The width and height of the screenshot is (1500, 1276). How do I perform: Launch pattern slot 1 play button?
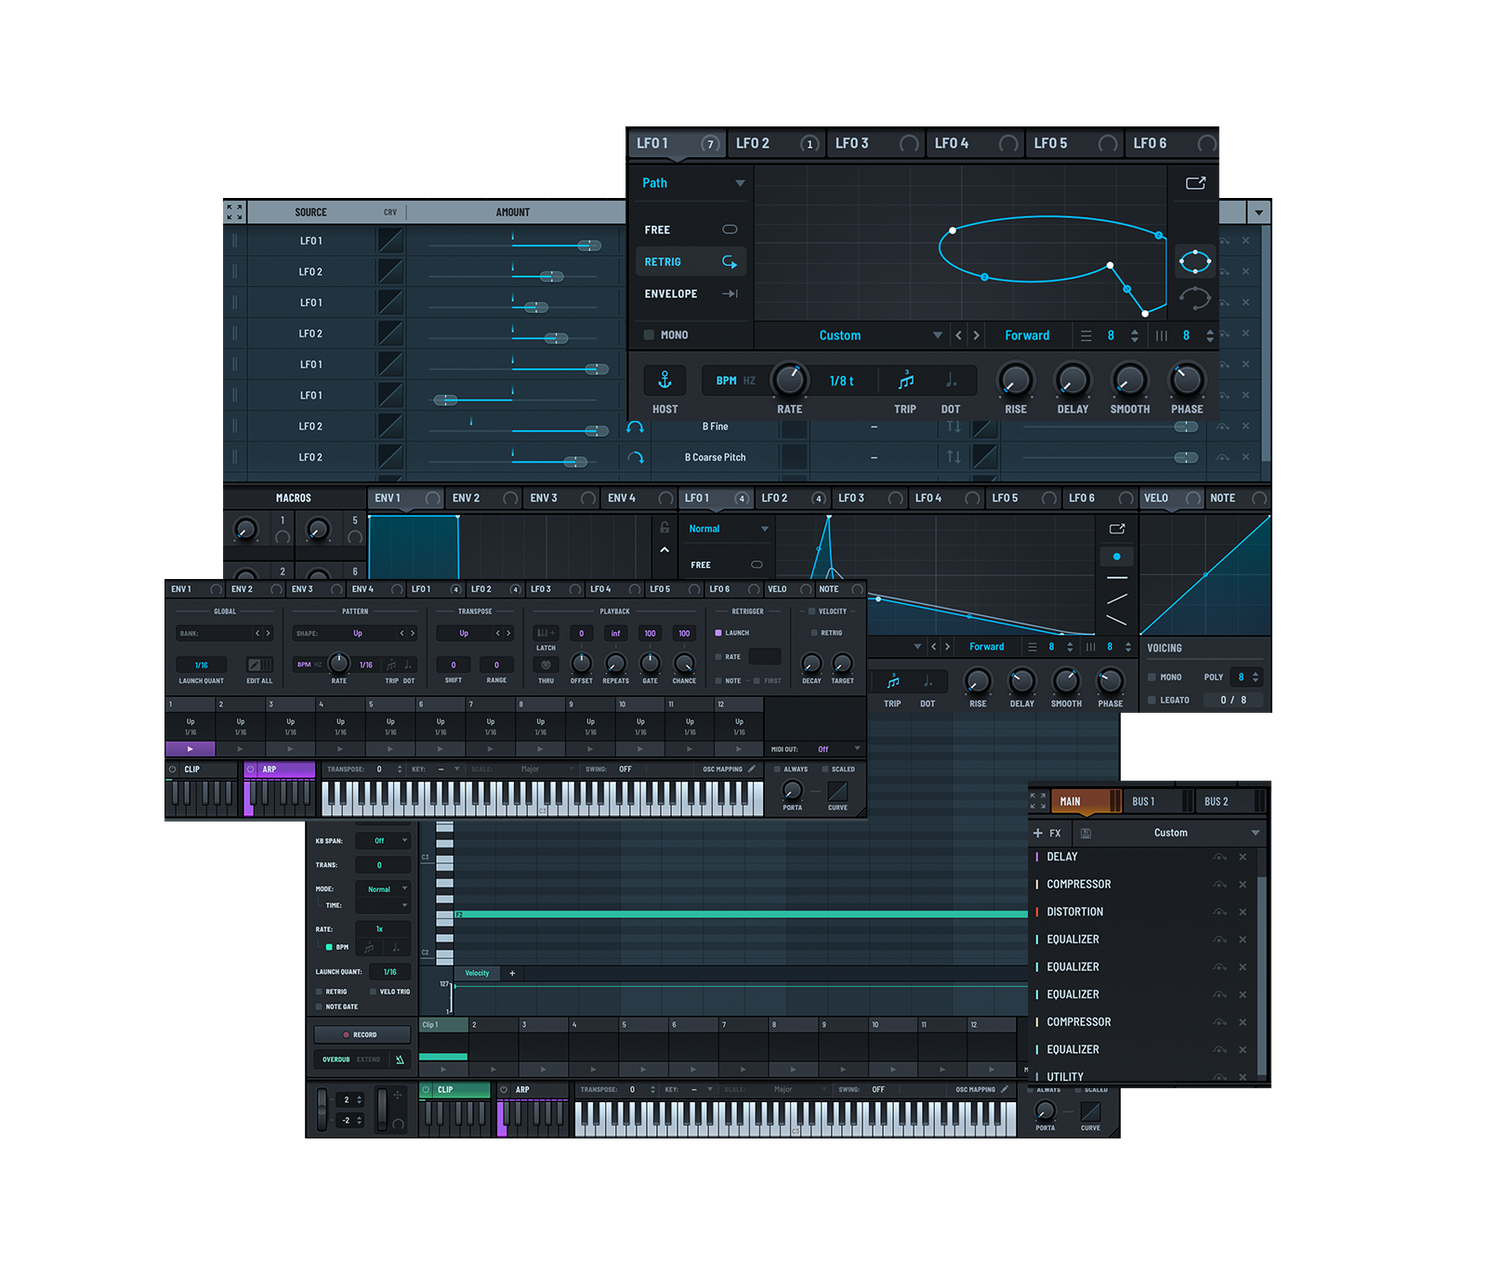(190, 748)
